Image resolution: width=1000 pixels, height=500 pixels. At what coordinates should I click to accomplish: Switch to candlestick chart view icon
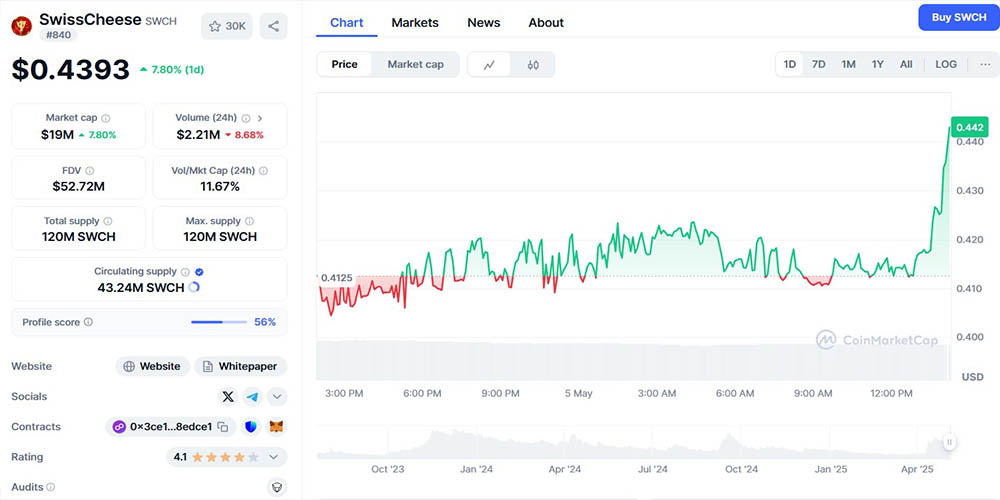533,64
